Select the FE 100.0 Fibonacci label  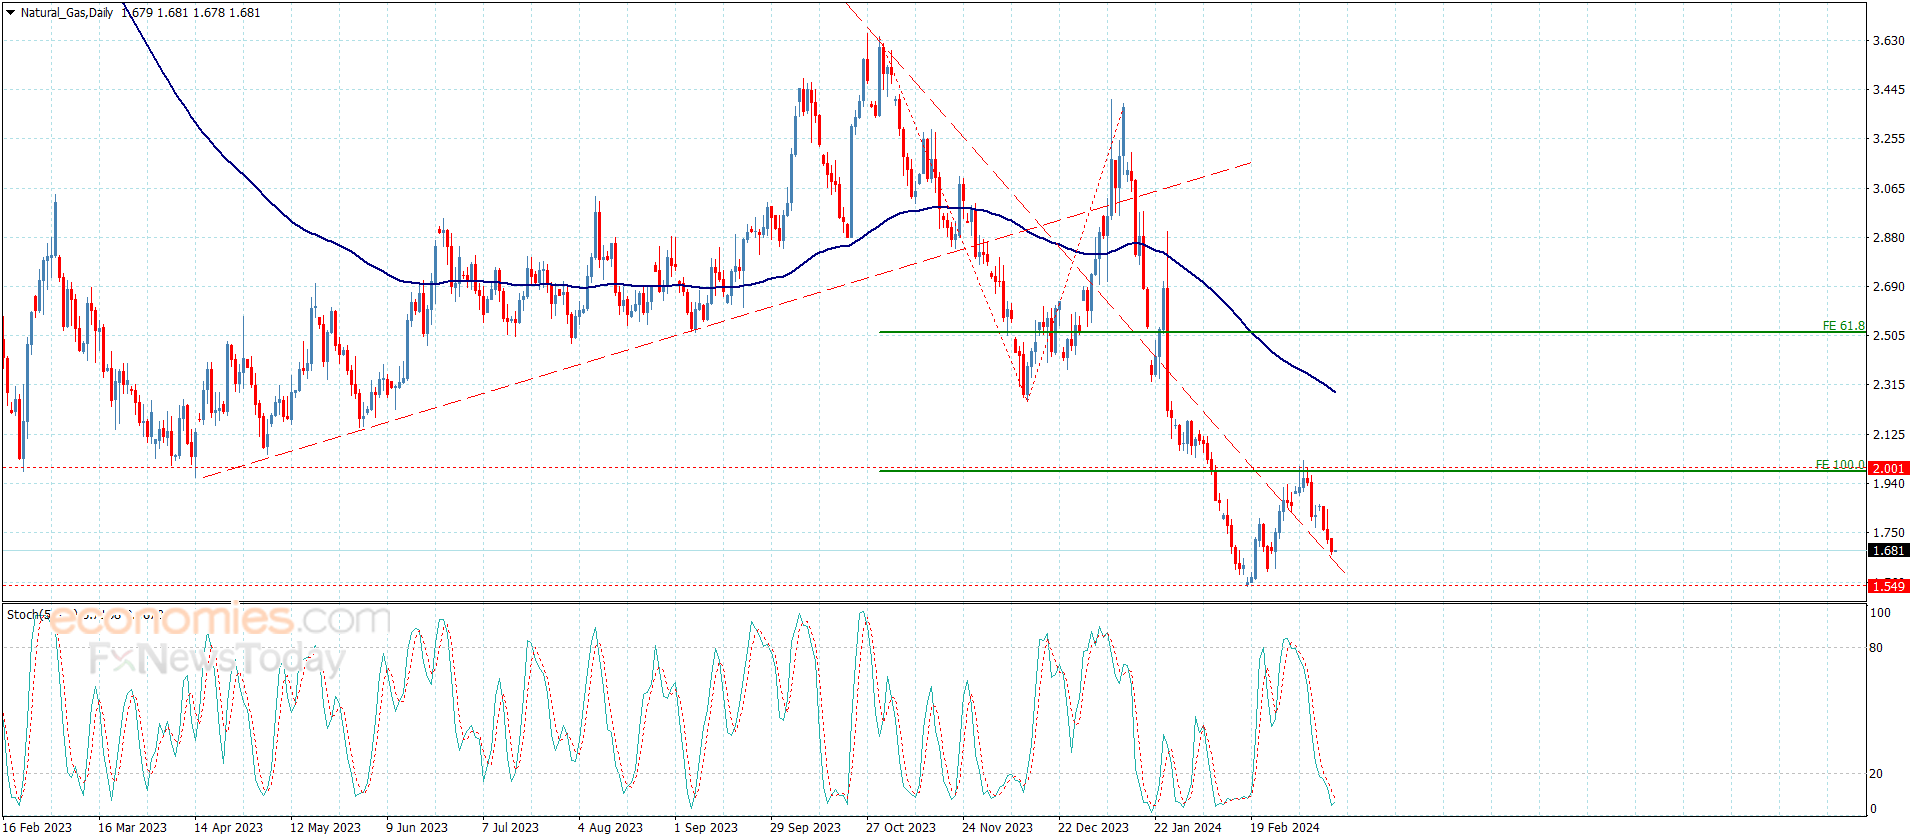1839,465
